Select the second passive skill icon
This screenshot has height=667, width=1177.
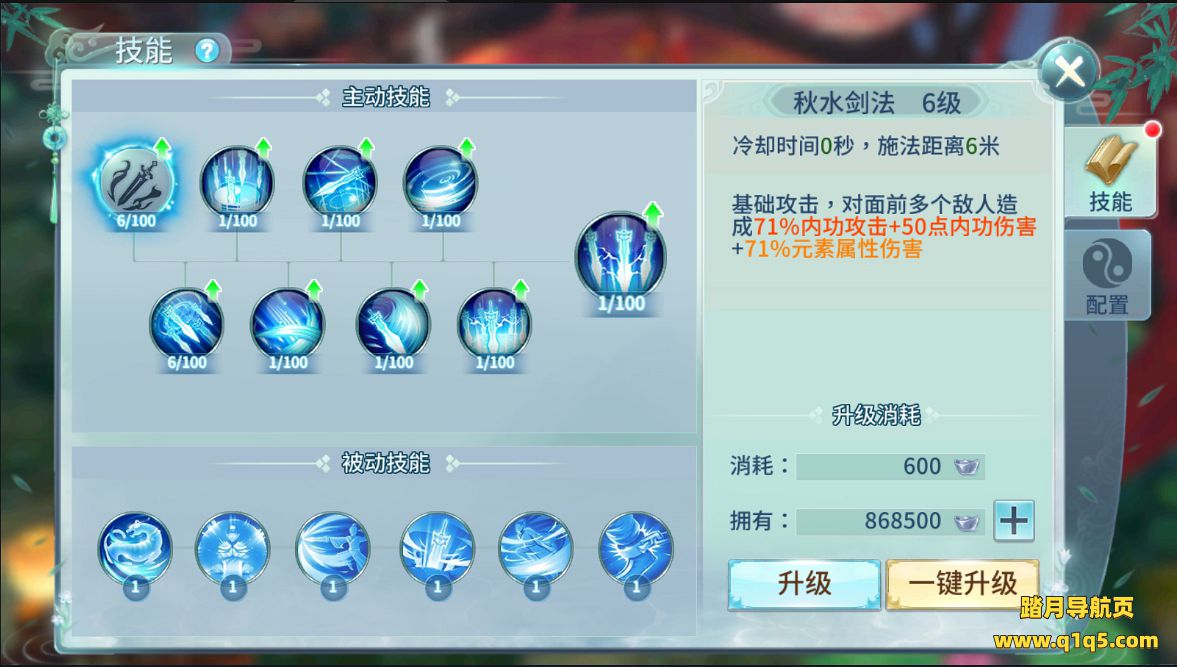pyautogui.click(x=233, y=548)
